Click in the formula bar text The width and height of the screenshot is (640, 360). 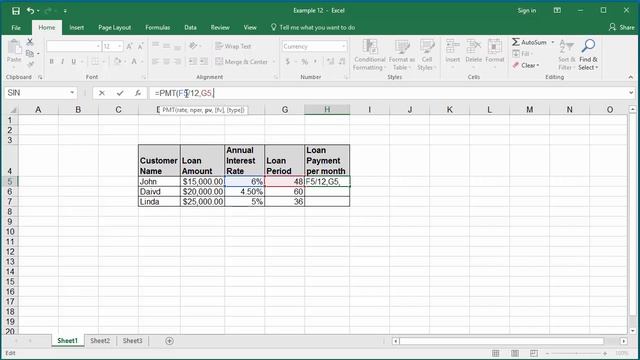coord(388,93)
